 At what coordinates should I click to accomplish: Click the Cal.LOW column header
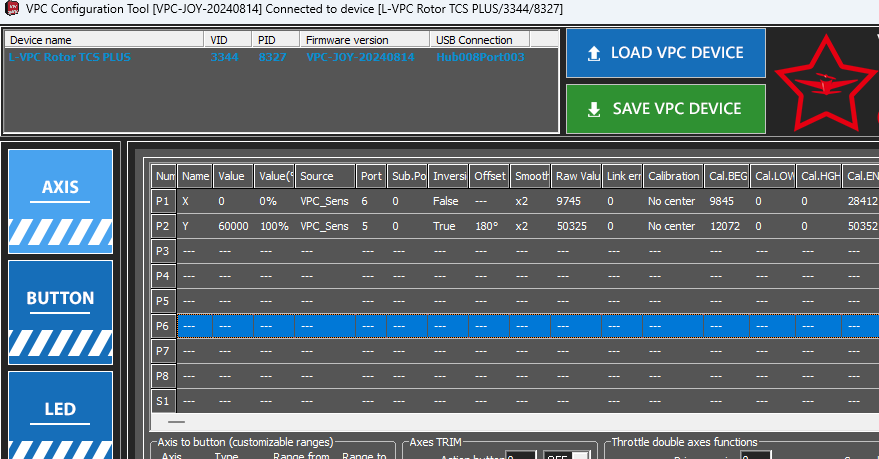pos(773,176)
